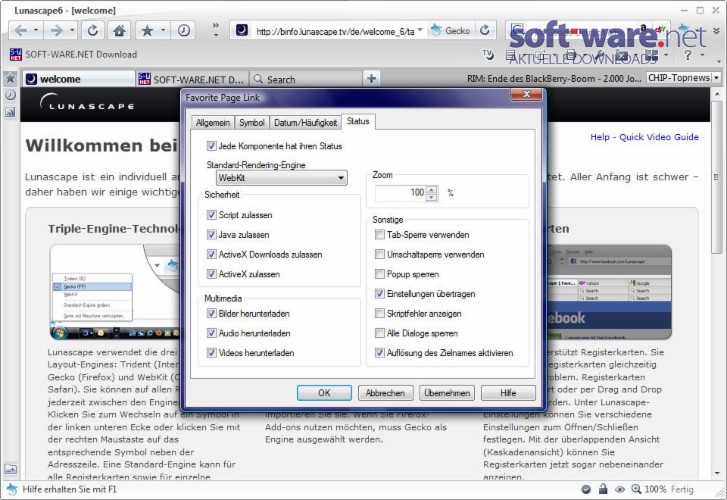727x500 pixels.
Task: Open the favorites star dropdown arrow
Action: (x=163, y=31)
